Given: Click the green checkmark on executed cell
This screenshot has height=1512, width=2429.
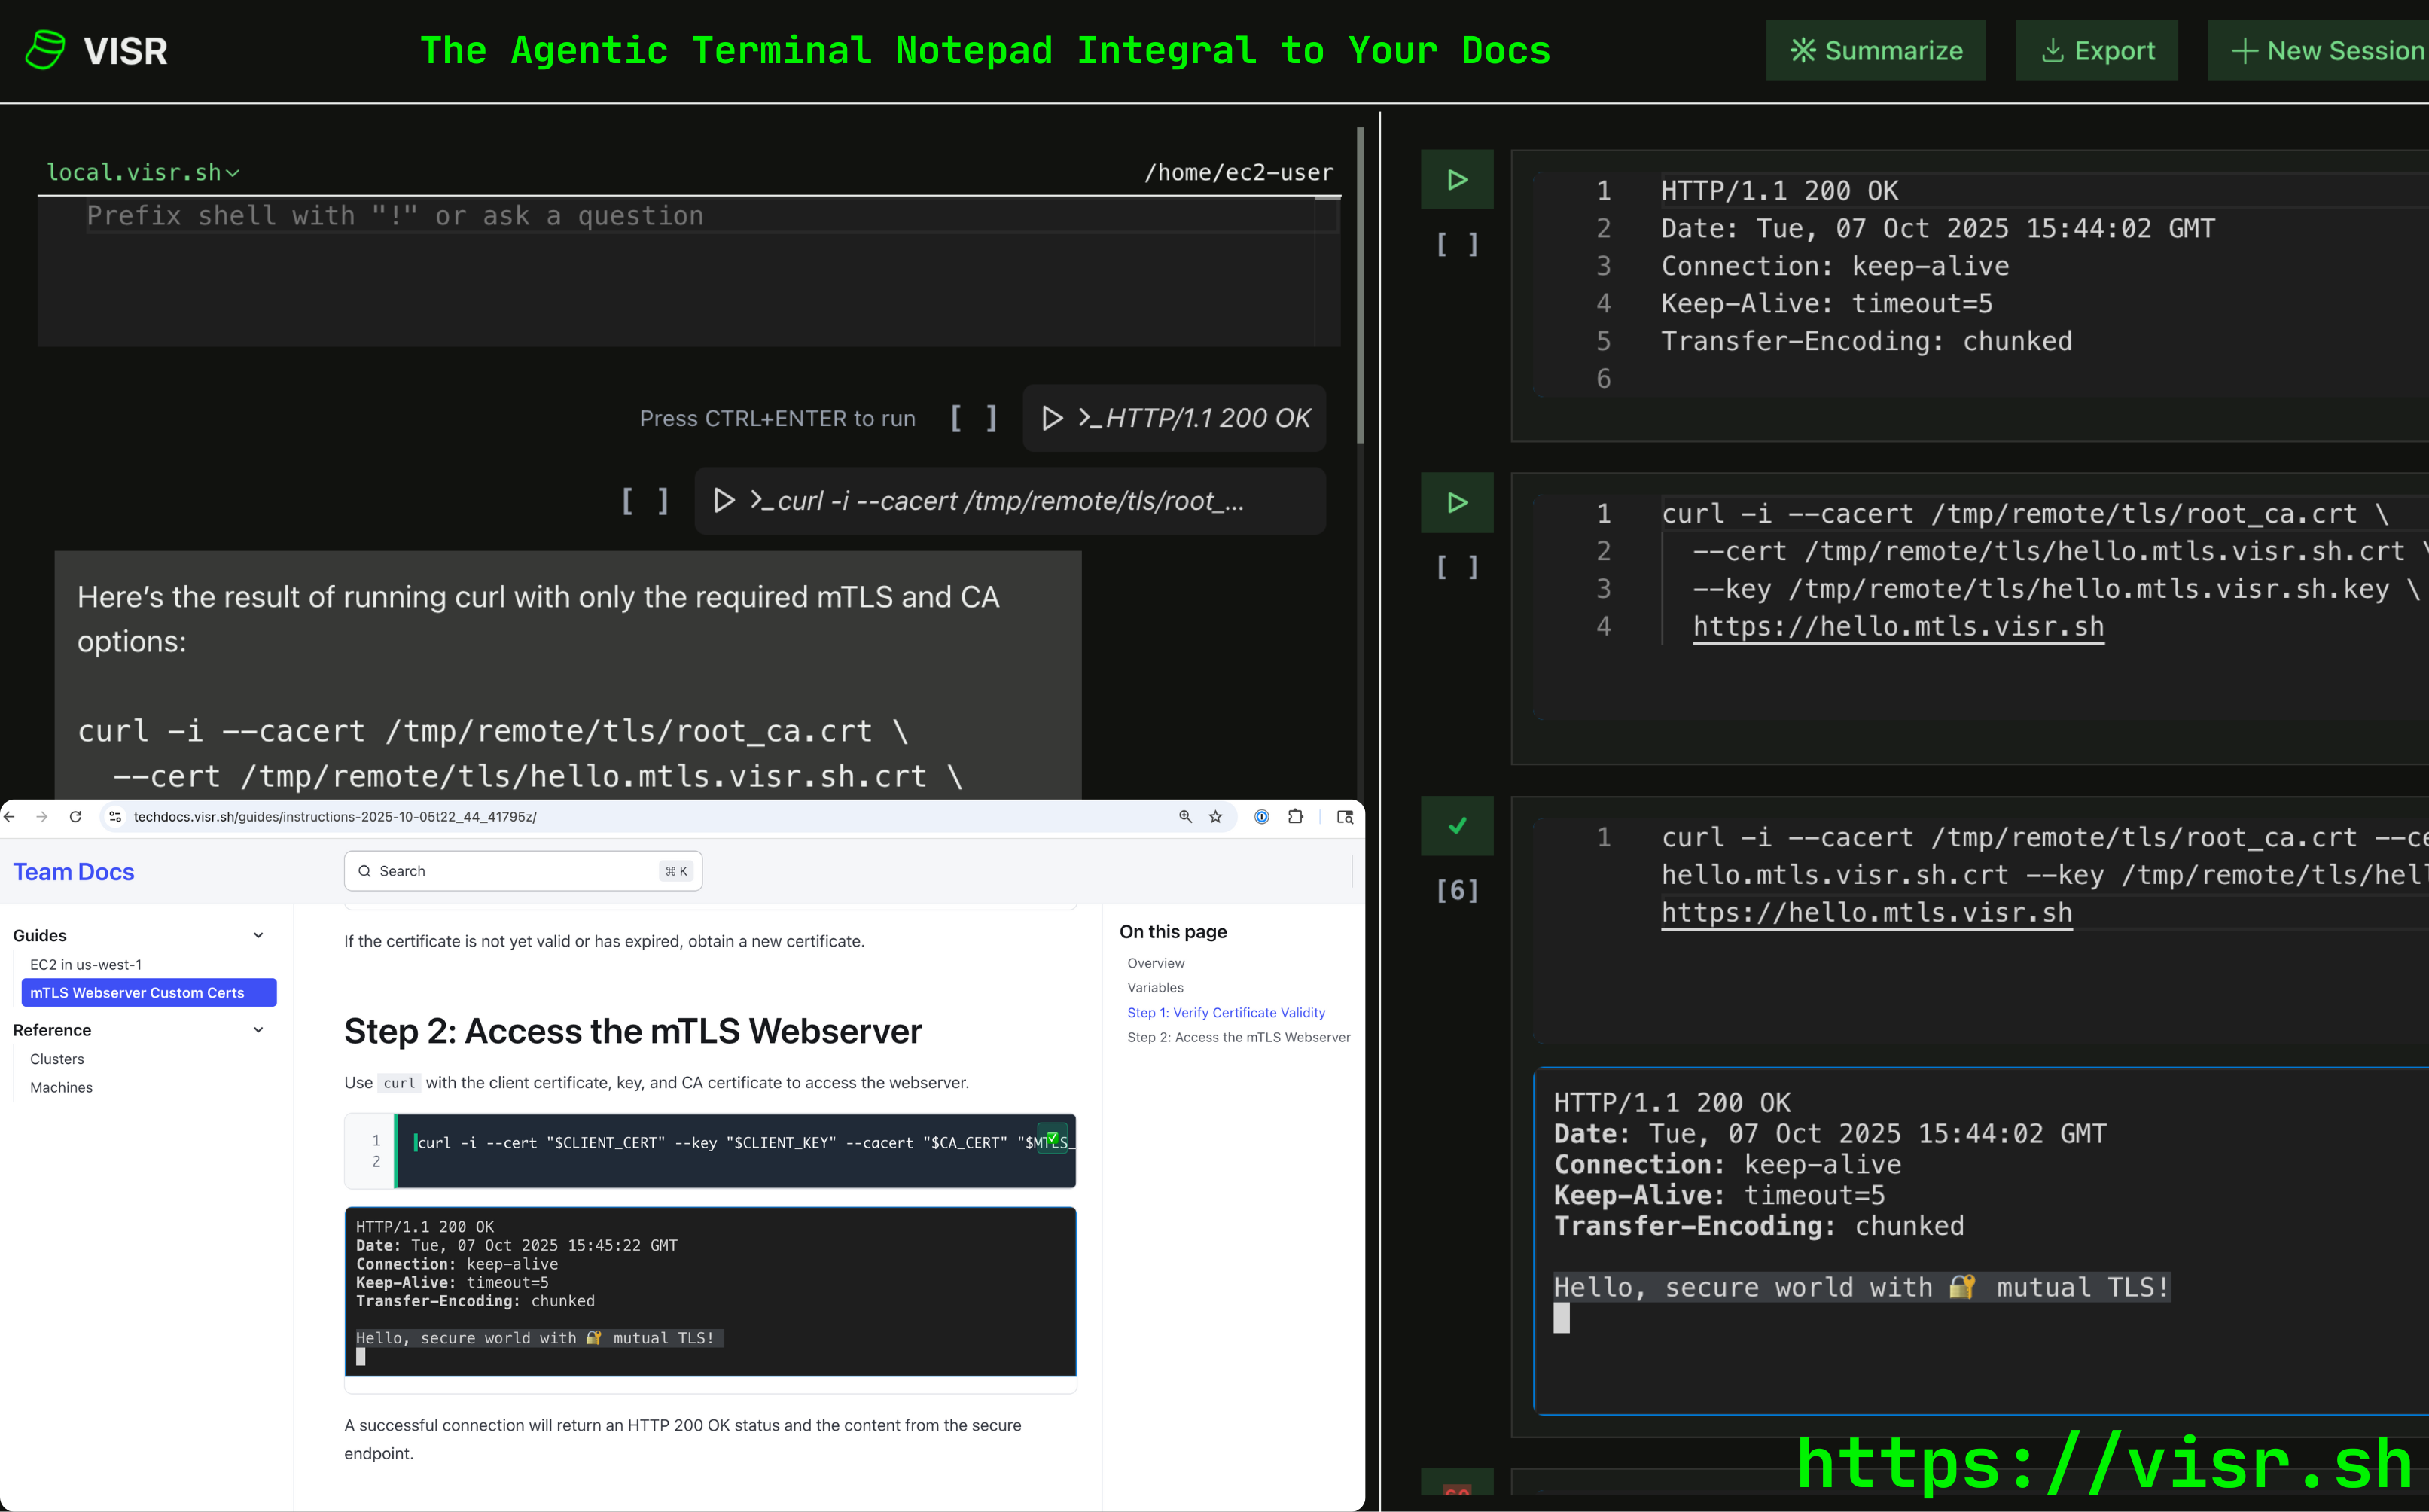Looking at the screenshot, I should [x=1456, y=826].
